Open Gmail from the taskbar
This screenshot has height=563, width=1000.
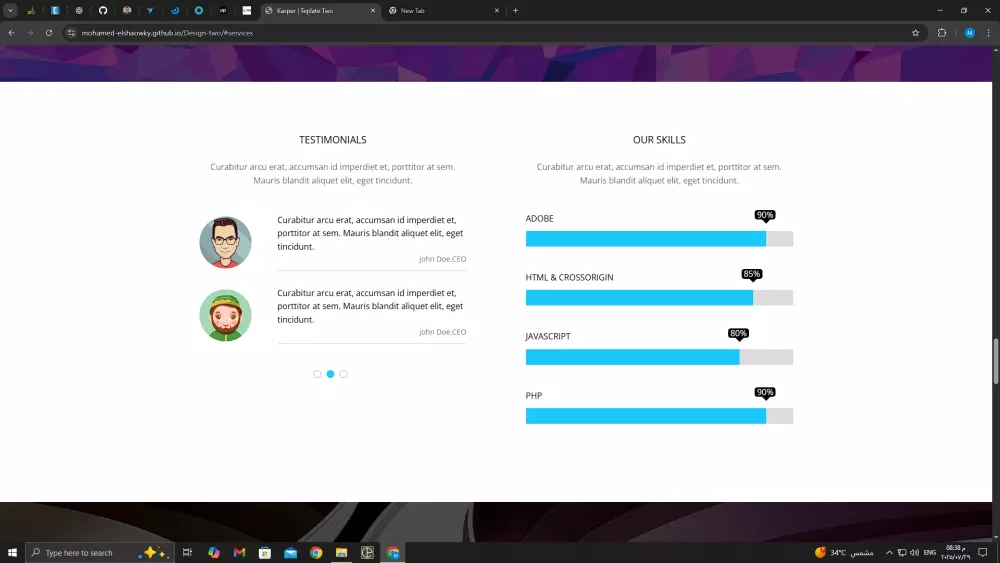(x=239, y=552)
